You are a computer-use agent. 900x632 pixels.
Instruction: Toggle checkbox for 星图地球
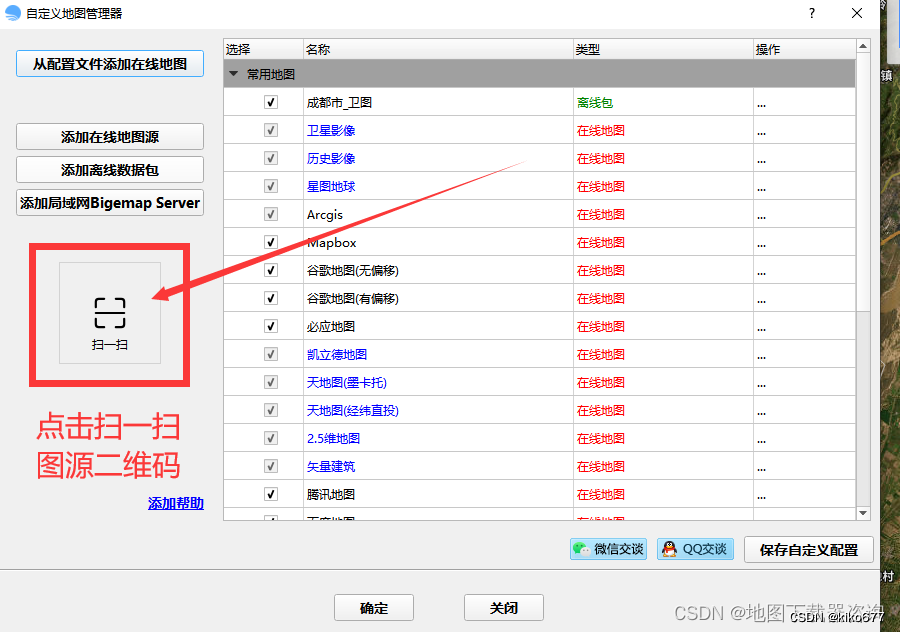pyautogui.click(x=271, y=187)
